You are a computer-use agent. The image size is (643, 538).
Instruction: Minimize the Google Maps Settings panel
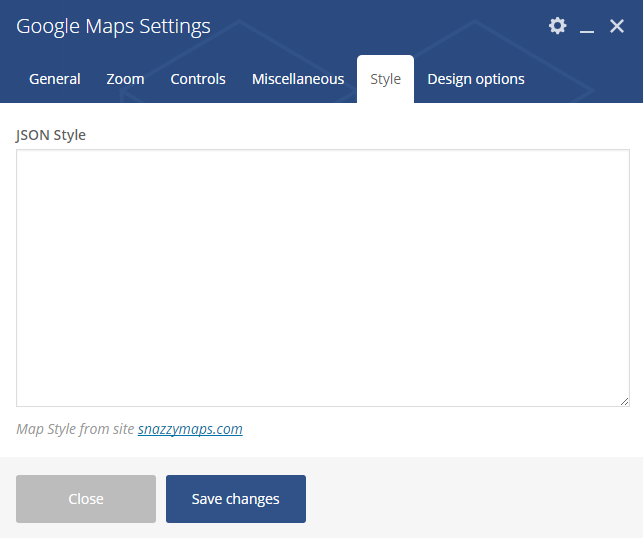[x=587, y=26]
